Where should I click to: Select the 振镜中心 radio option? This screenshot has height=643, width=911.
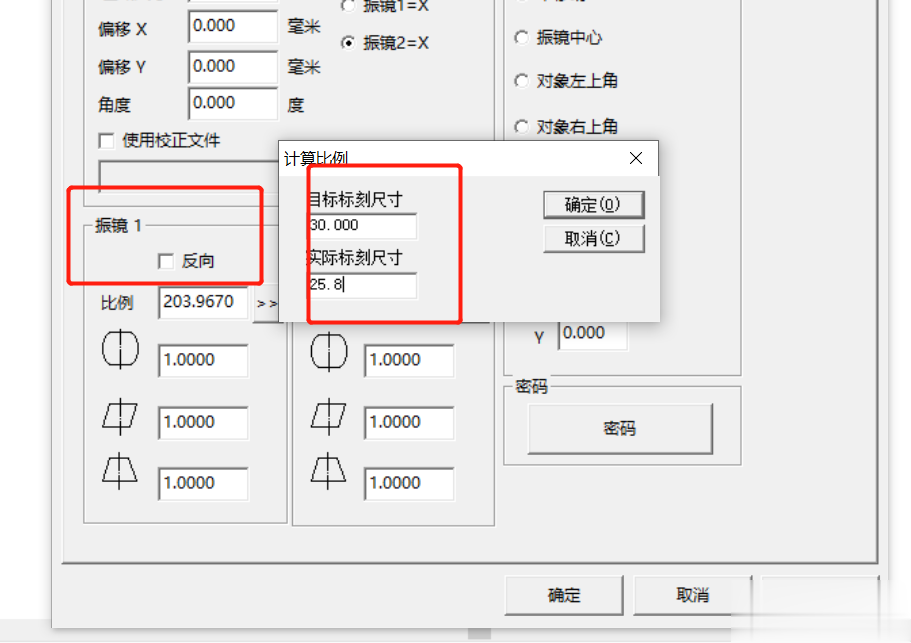tap(521, 38)
